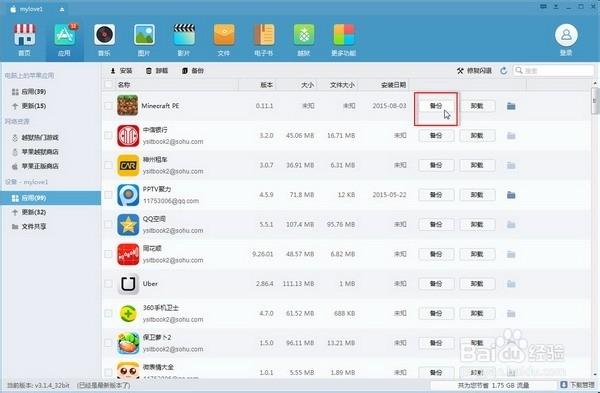Viewport: 600px width, 393px height.
Task: Click 卸载 button for Minecraft PE
Action: click(477, 106)
